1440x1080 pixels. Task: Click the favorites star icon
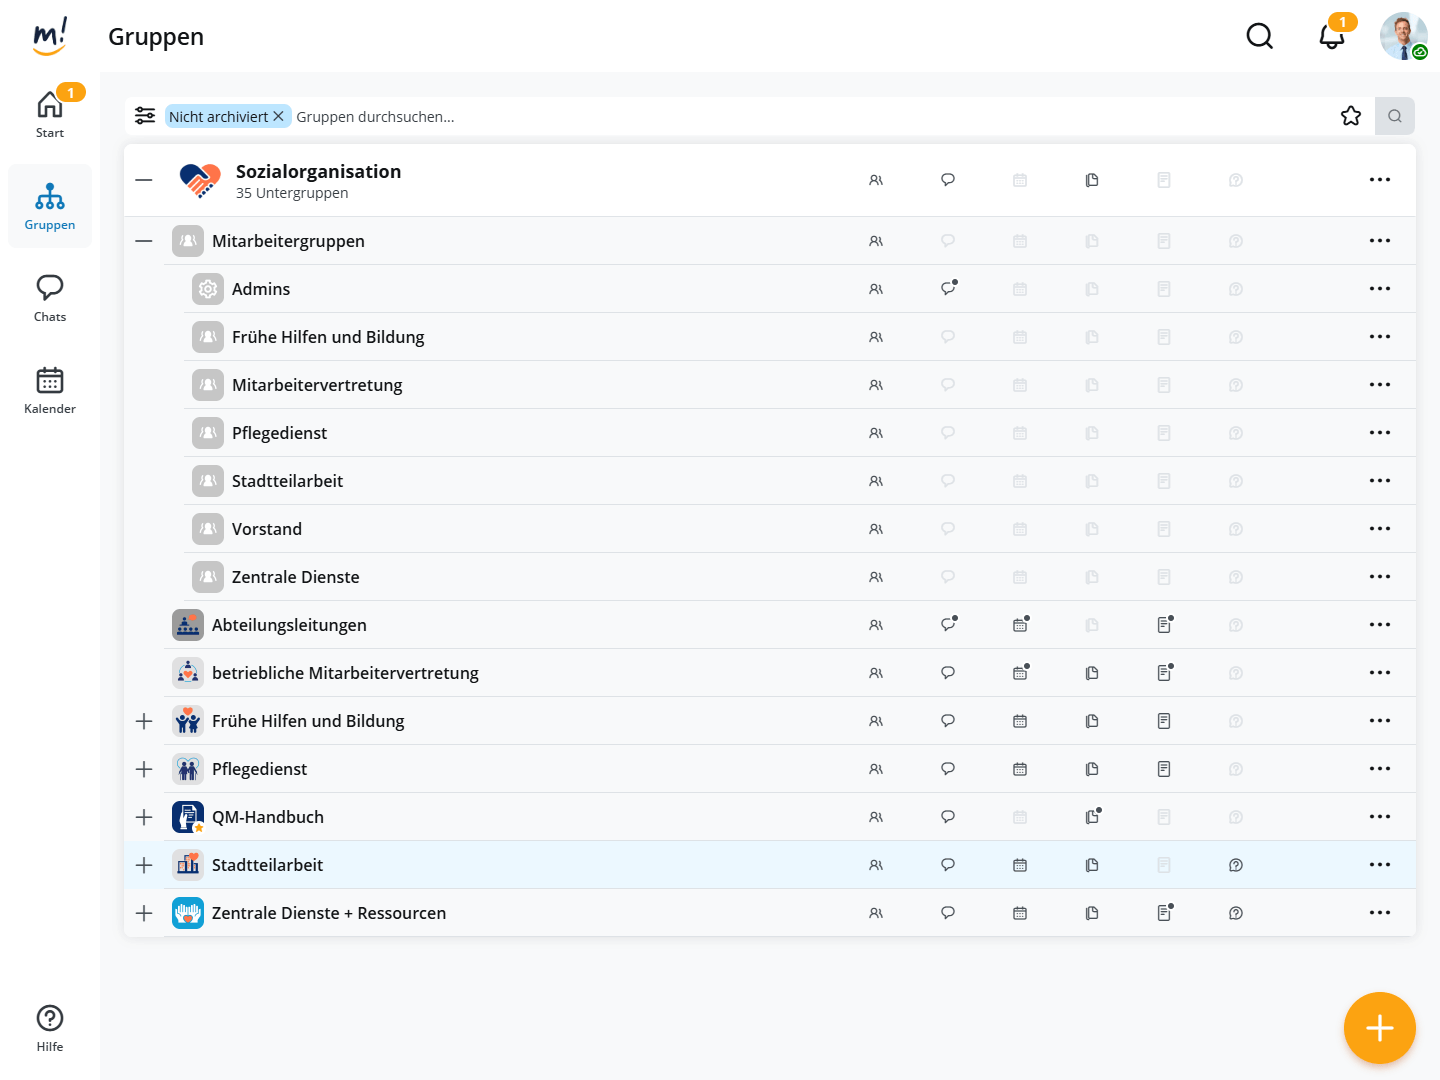[1350, 116]
